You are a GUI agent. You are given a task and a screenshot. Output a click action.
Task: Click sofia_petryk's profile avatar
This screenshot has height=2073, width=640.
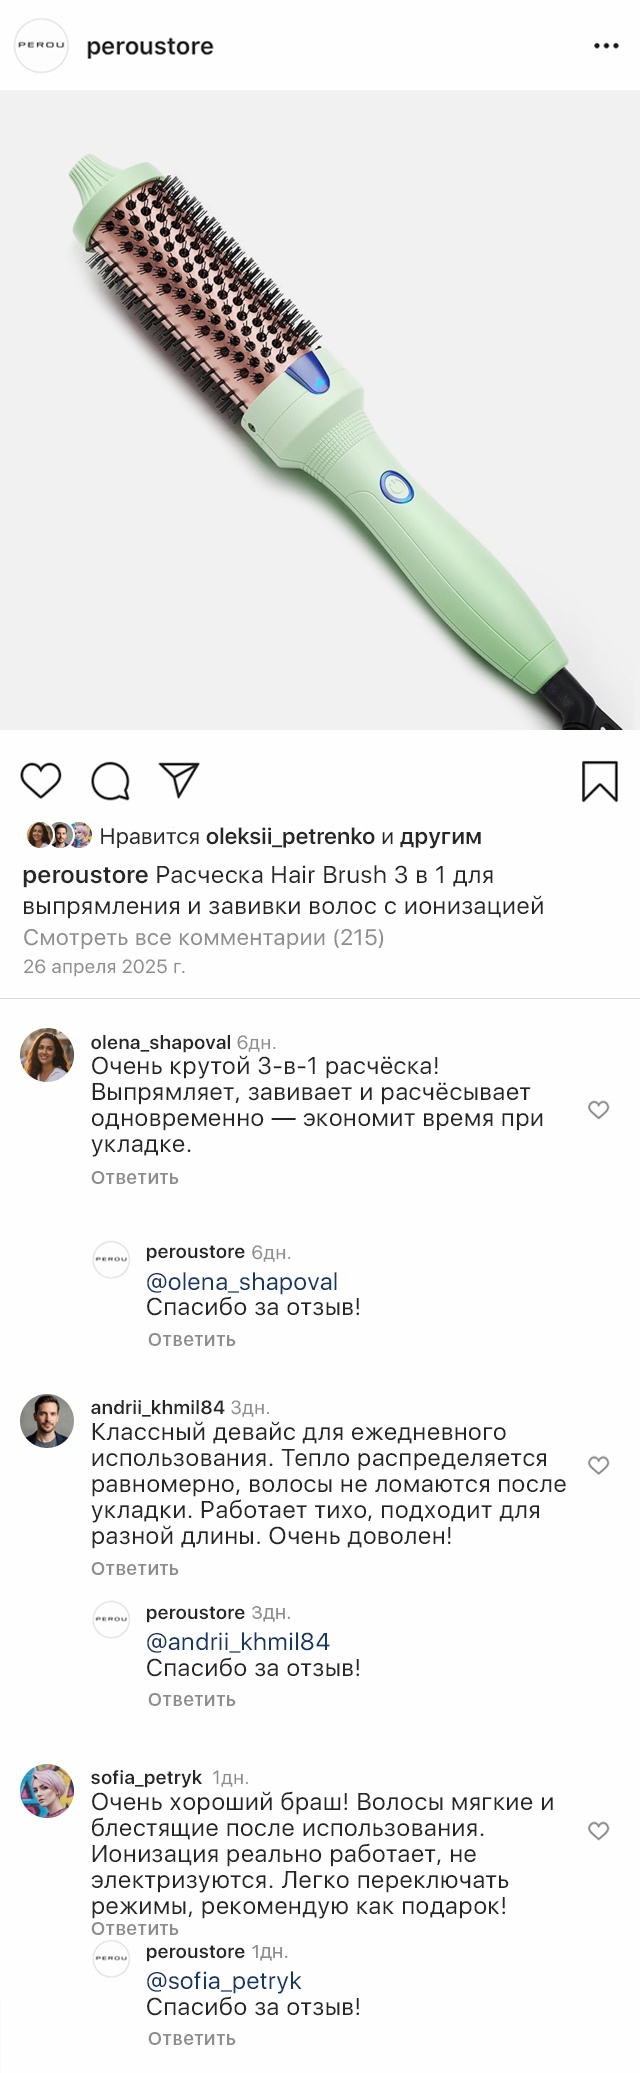(x=47, y=1790)
